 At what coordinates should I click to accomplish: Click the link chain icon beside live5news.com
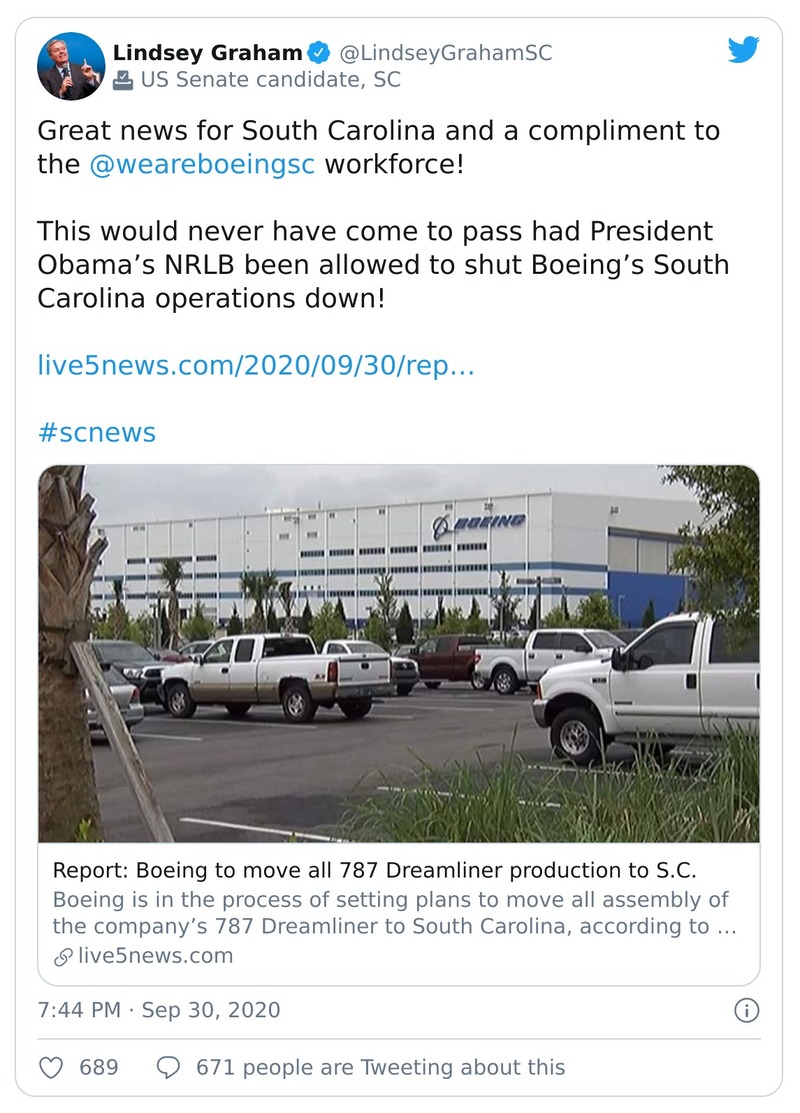(63, 956)
